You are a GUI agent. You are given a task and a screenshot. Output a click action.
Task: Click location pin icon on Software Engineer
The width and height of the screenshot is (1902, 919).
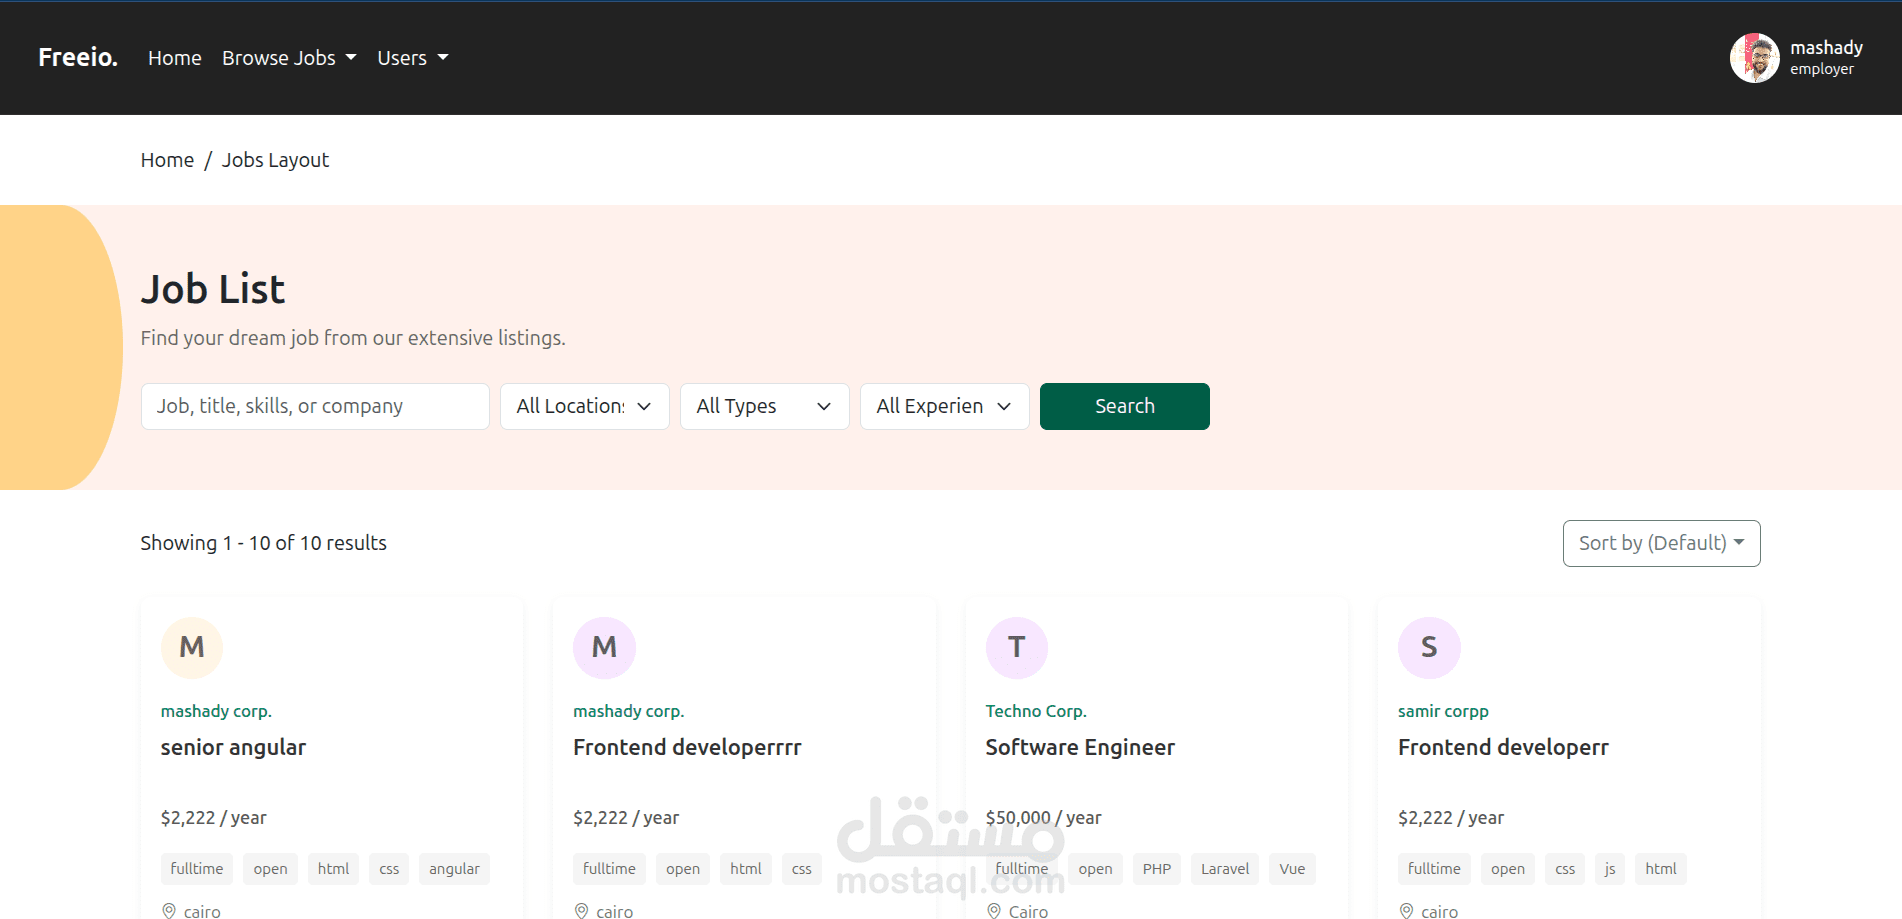[x=994, y=911]
